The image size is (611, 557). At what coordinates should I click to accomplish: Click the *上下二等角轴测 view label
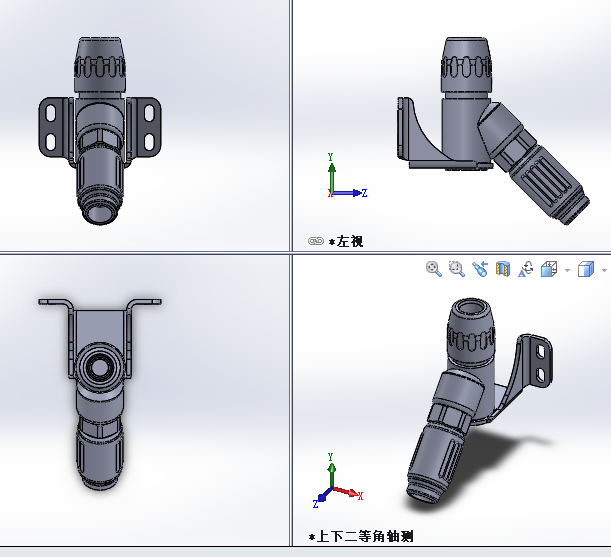(361, 537)
